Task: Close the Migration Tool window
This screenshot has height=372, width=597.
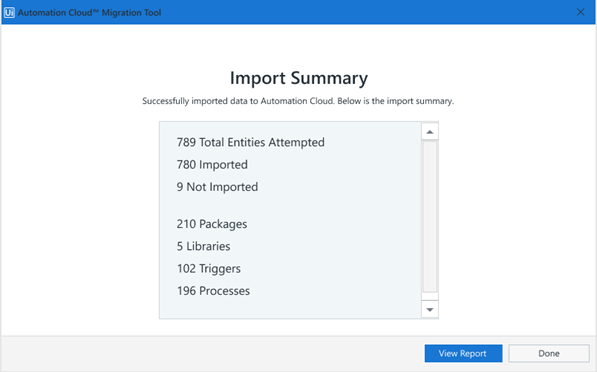Action: [580, 12]
